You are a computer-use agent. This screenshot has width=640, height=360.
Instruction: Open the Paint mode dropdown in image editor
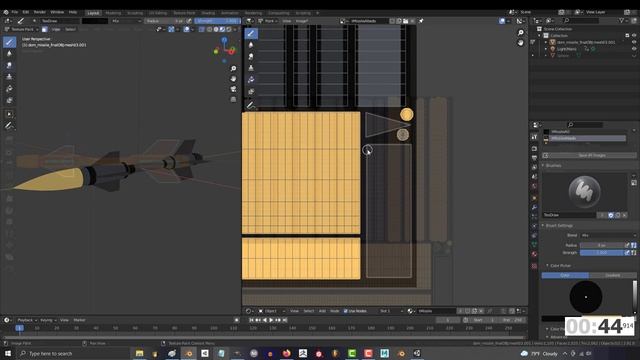[x=268, y=21]
